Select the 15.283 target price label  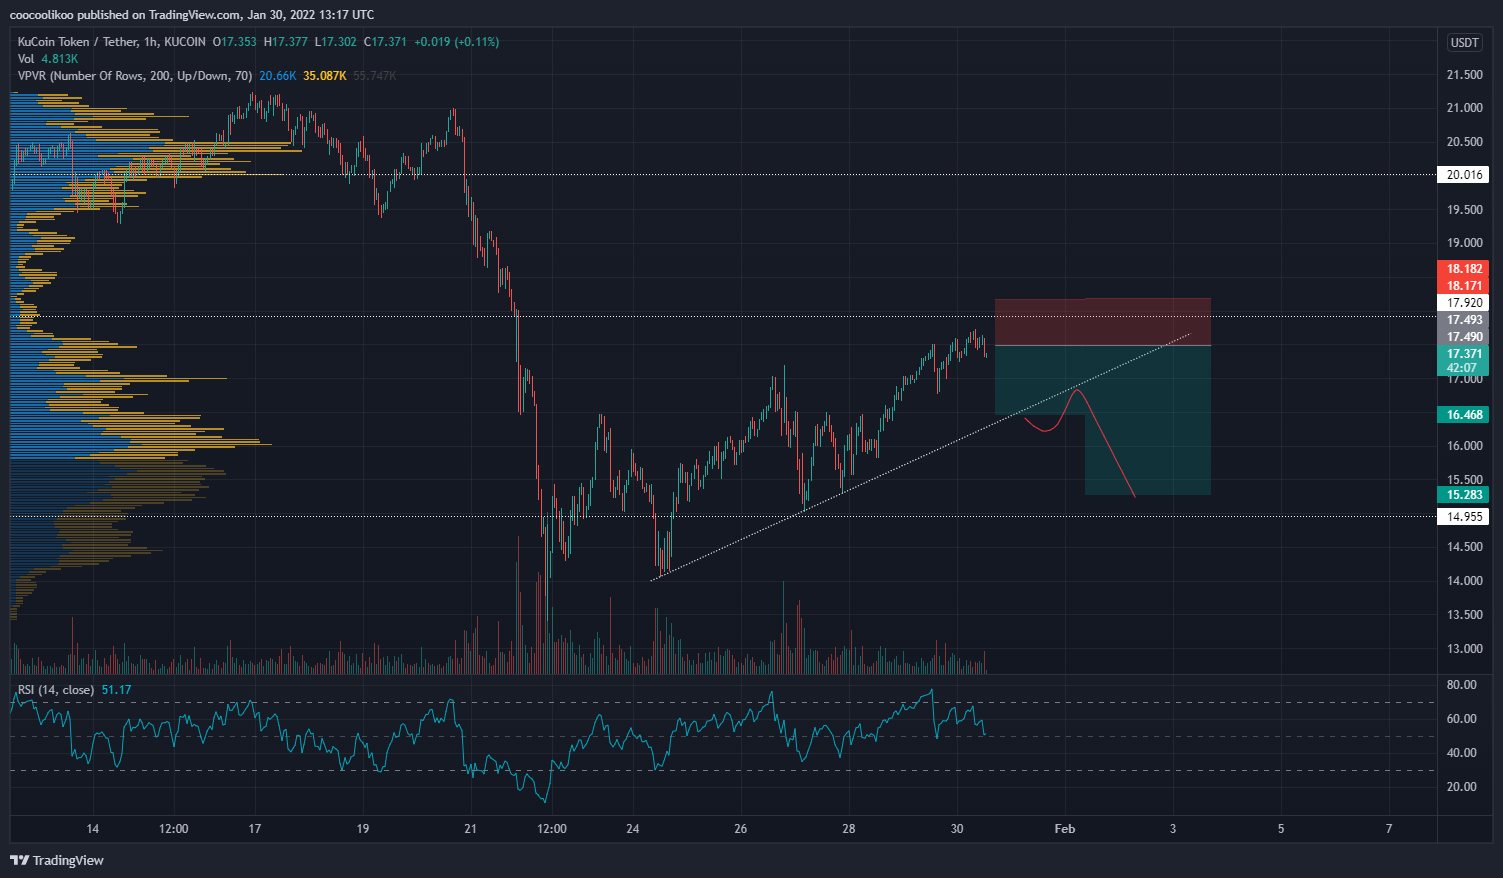[x=1464, y=495]
